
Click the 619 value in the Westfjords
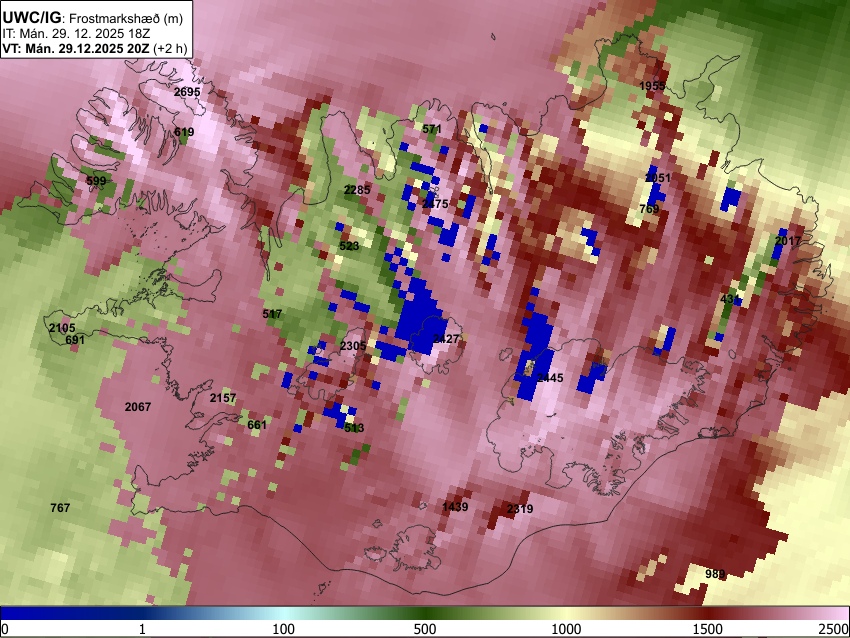pyautogui.click(x=184, y=132)
